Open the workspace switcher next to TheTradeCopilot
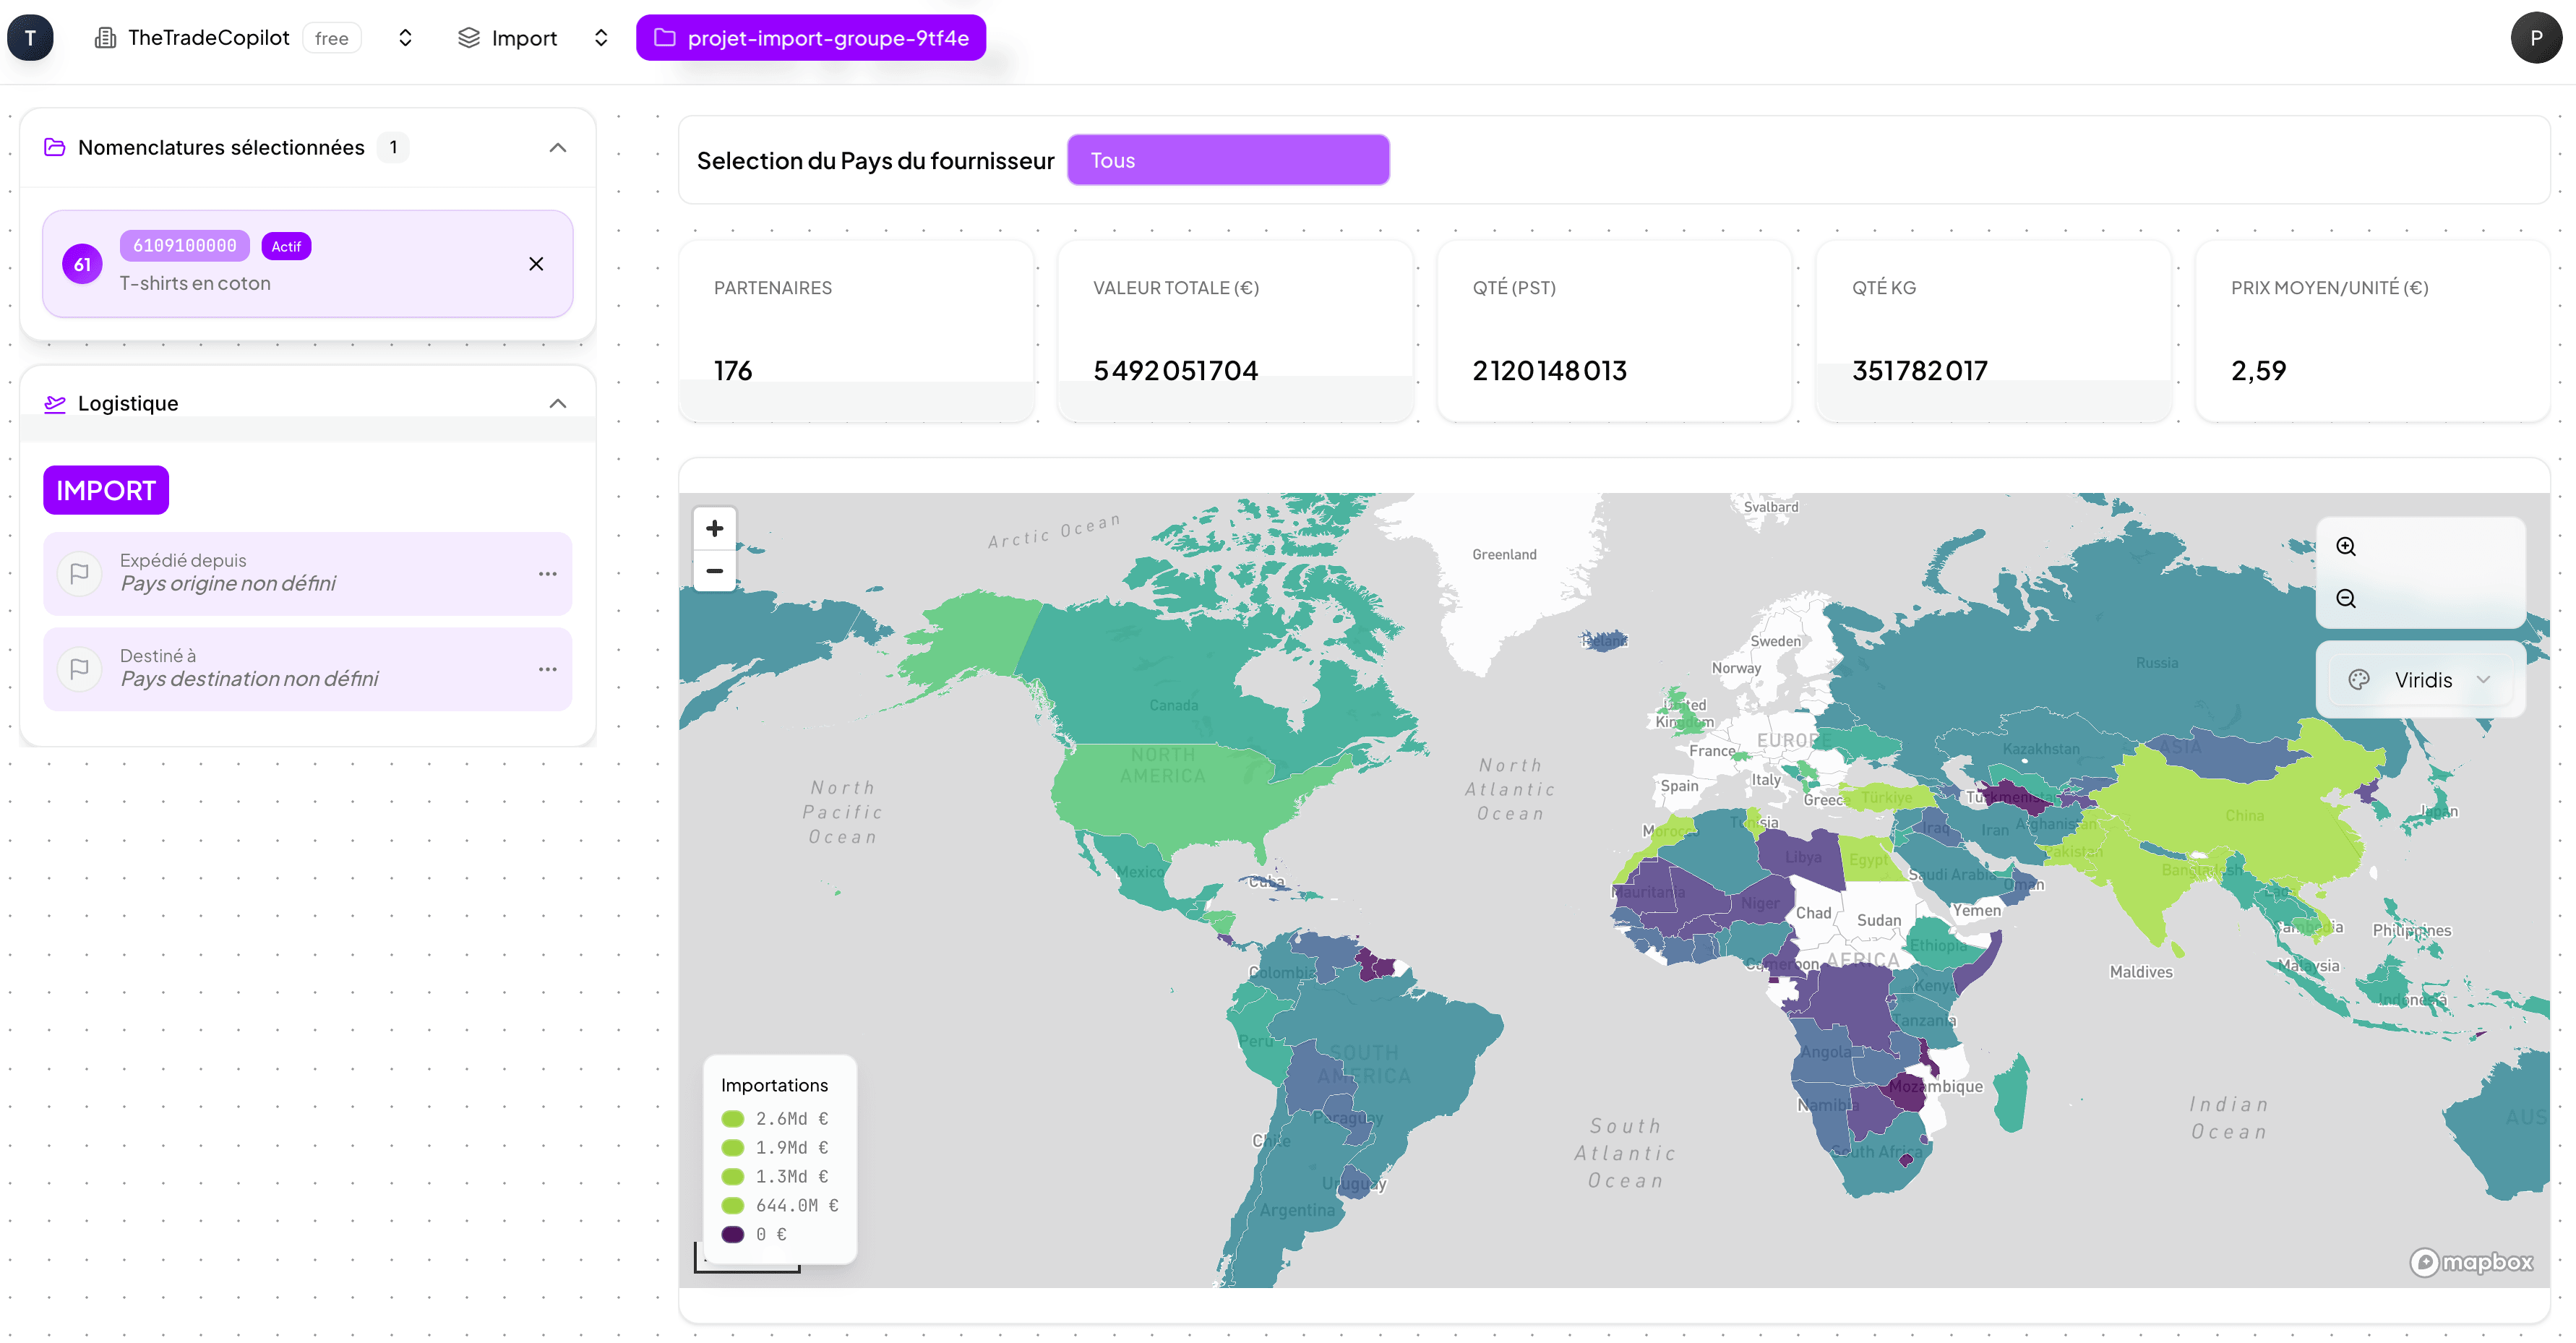This screenshot has width=2576, height=1343. coord(405,37)
